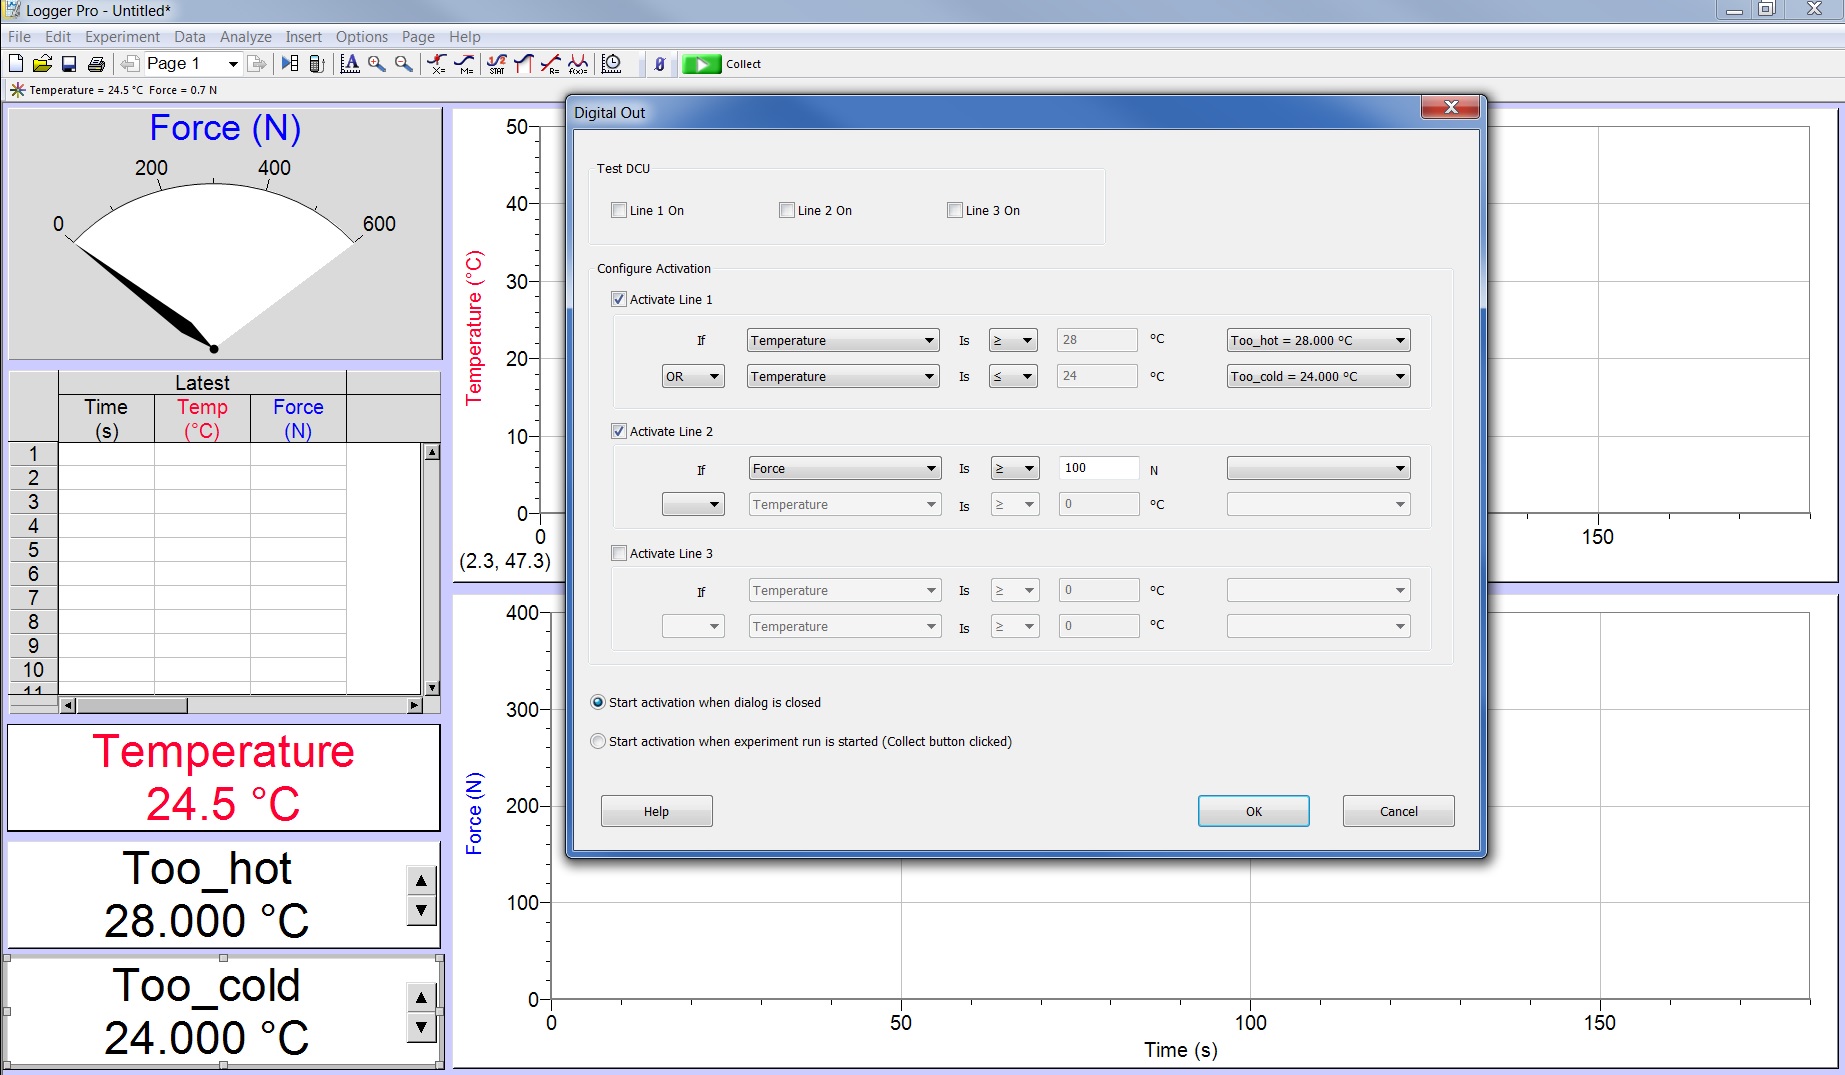Select the Curve Fit tool
This screenshot has height=1075, width=1845.
click(x=578, y=63)
